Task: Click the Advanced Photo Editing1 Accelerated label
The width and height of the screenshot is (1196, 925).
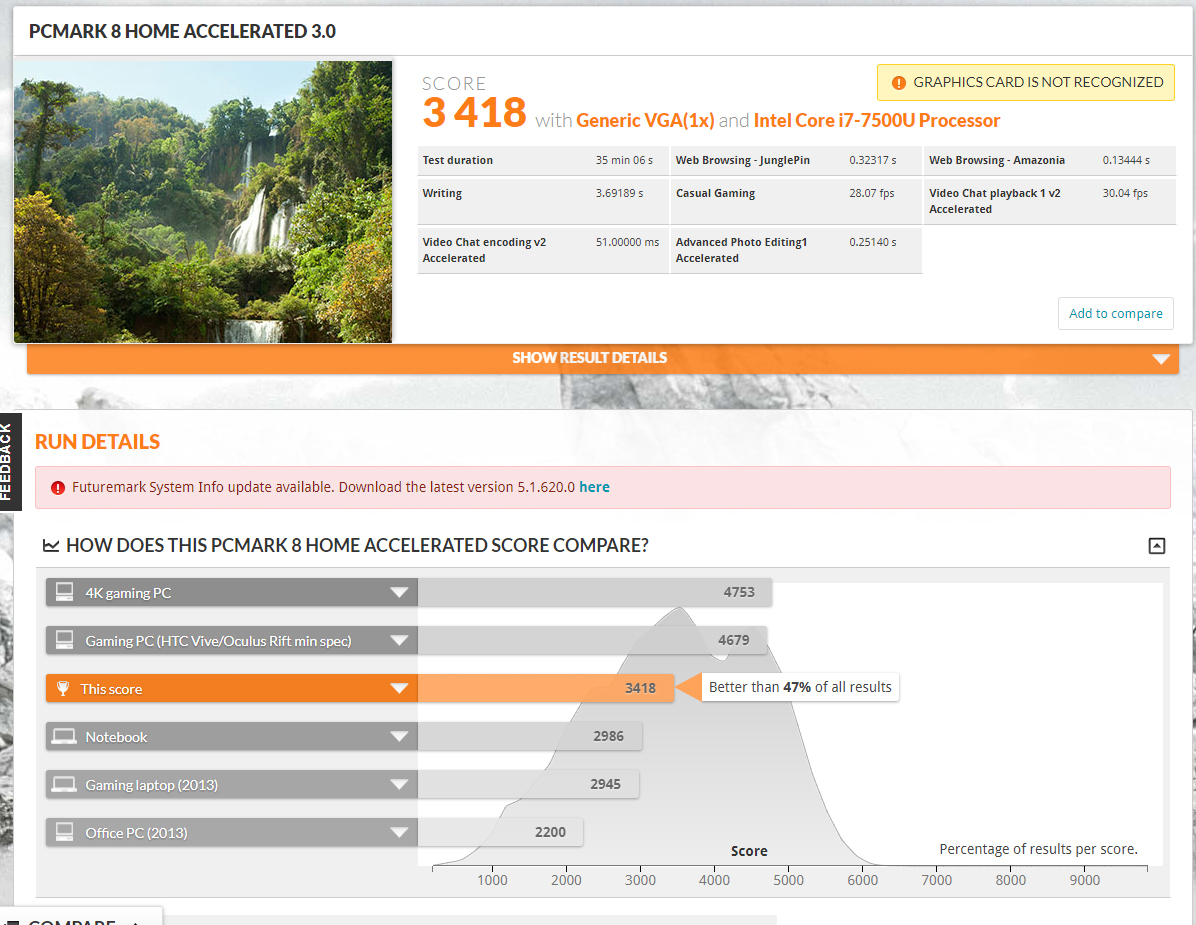Action: point(741,250)
